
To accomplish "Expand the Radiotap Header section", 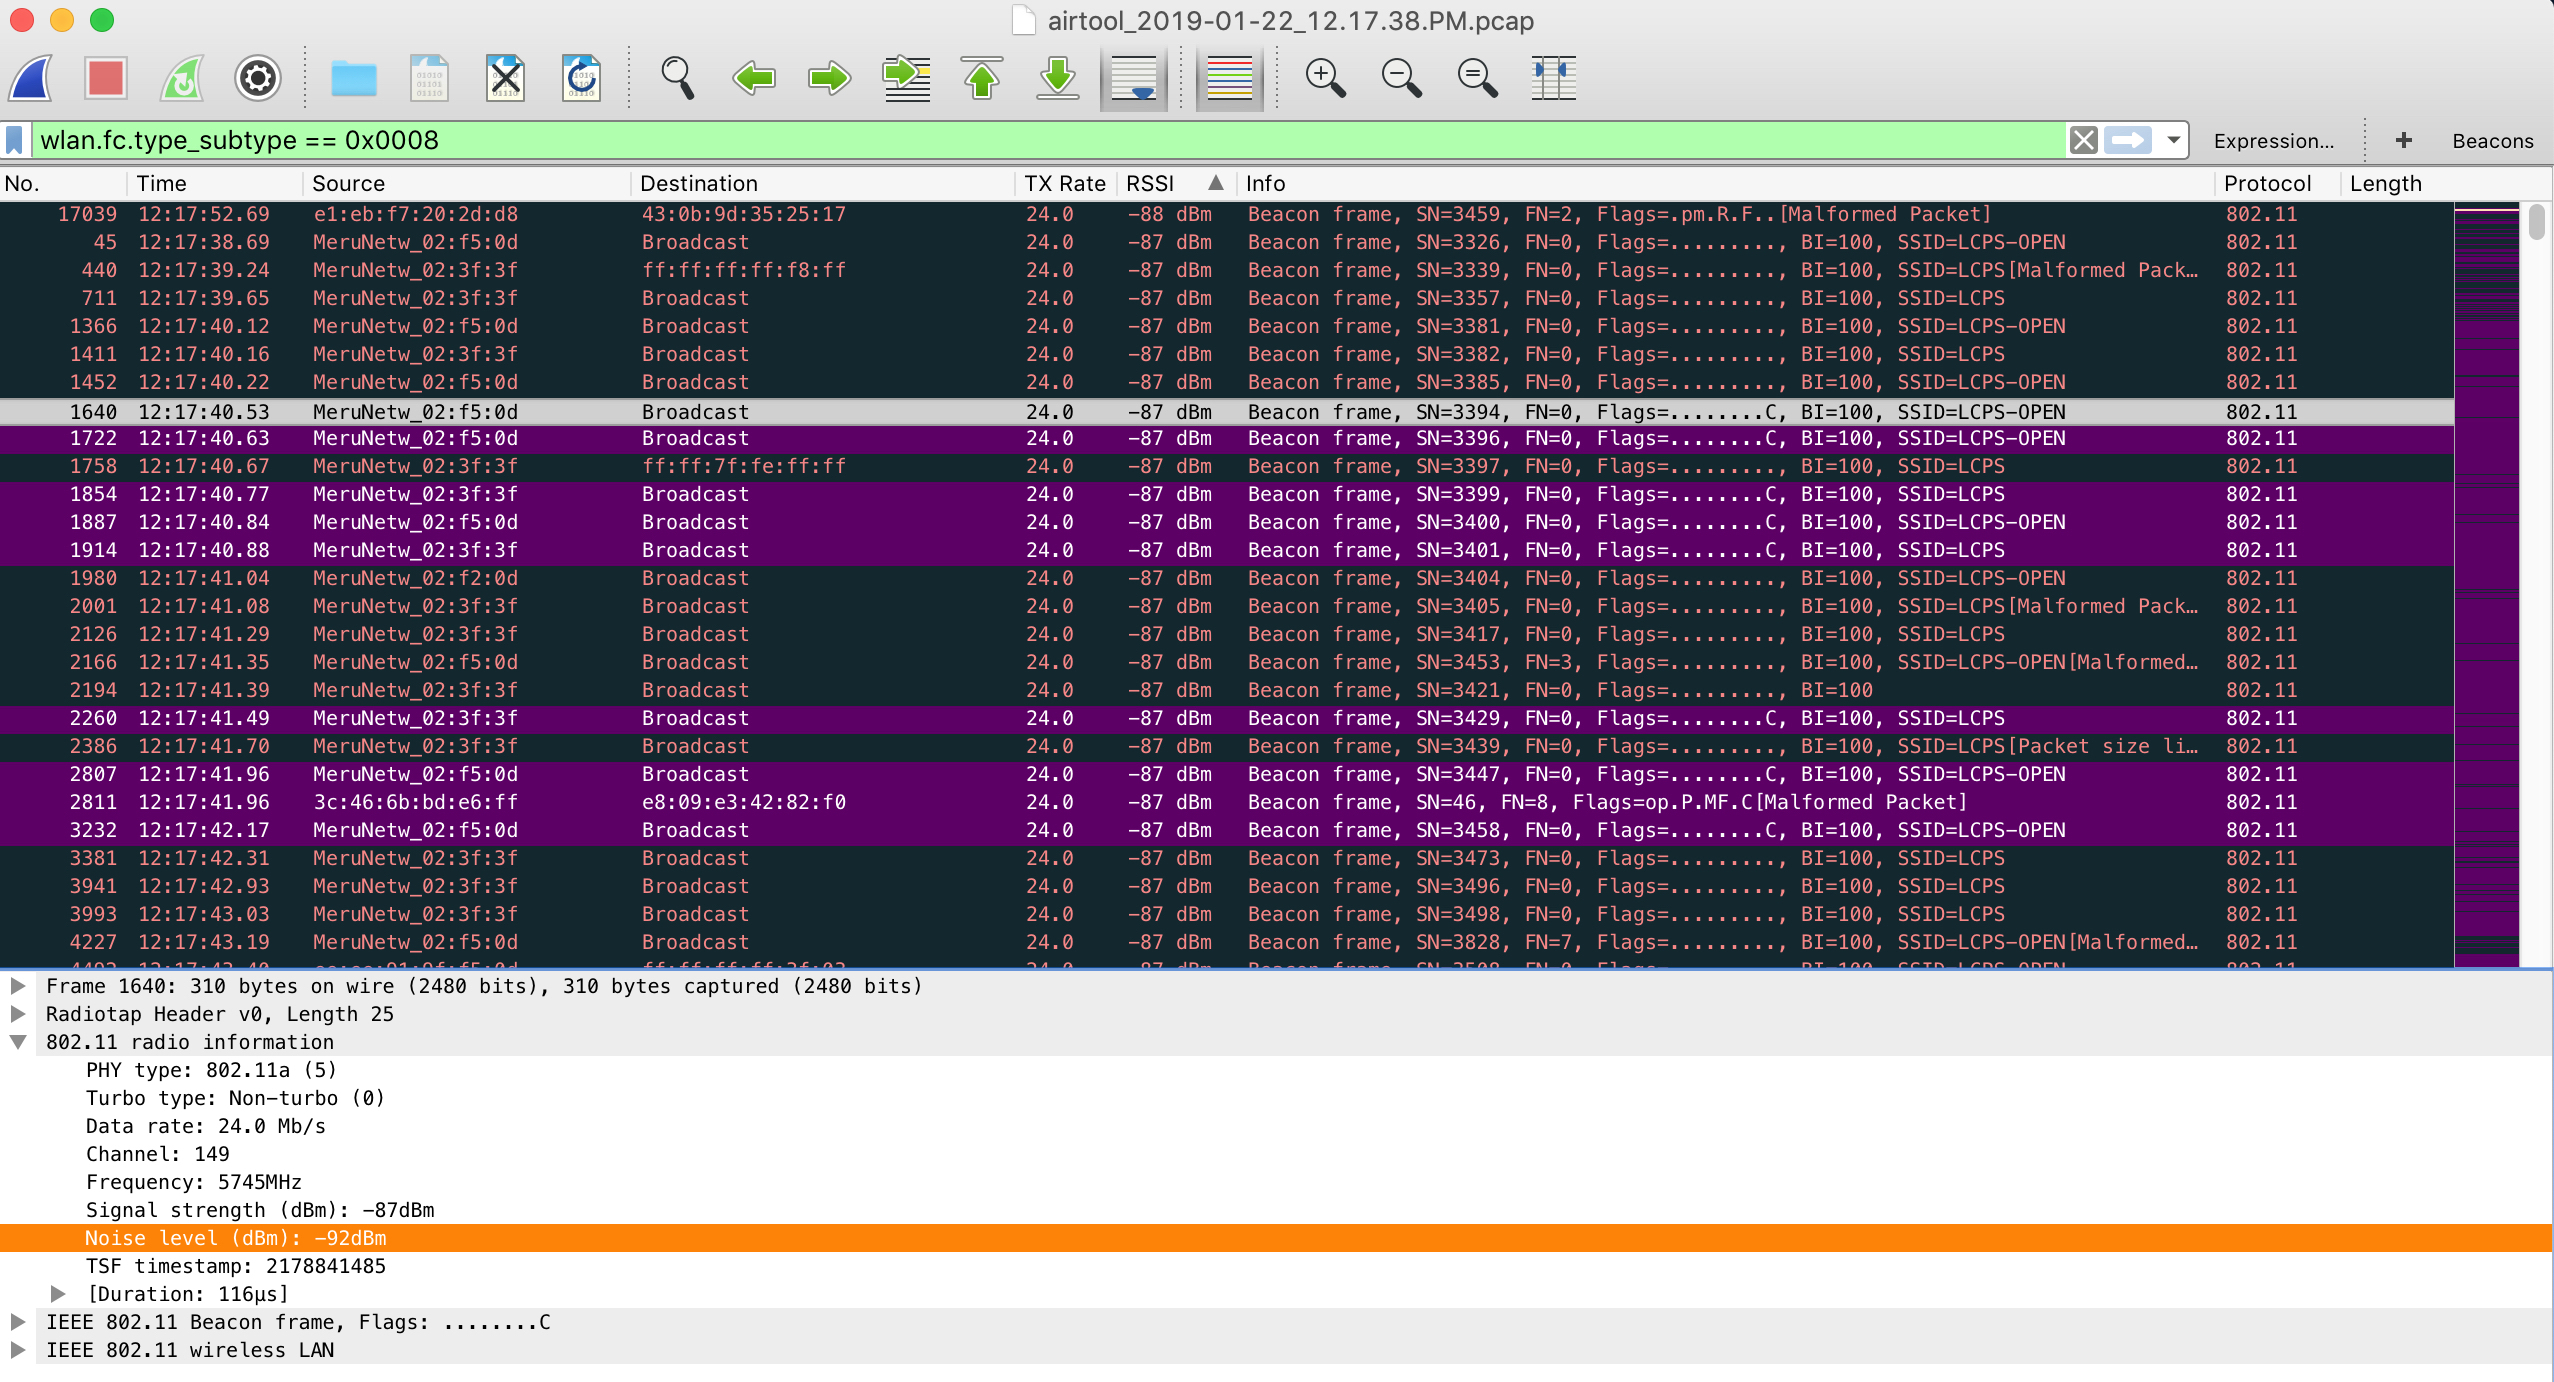I will tap(18, 1014).
